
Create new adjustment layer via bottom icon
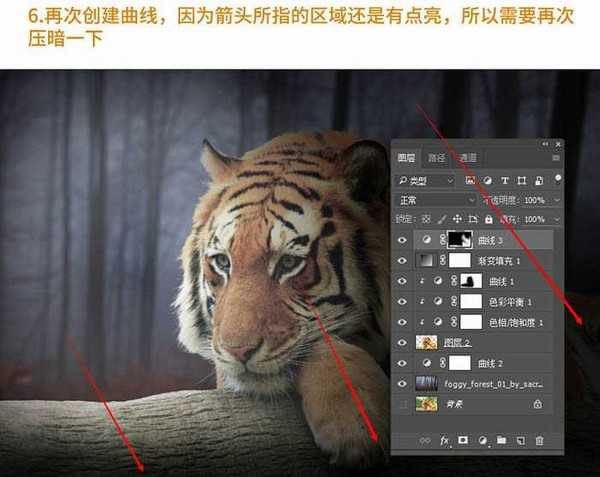point(482,440)
